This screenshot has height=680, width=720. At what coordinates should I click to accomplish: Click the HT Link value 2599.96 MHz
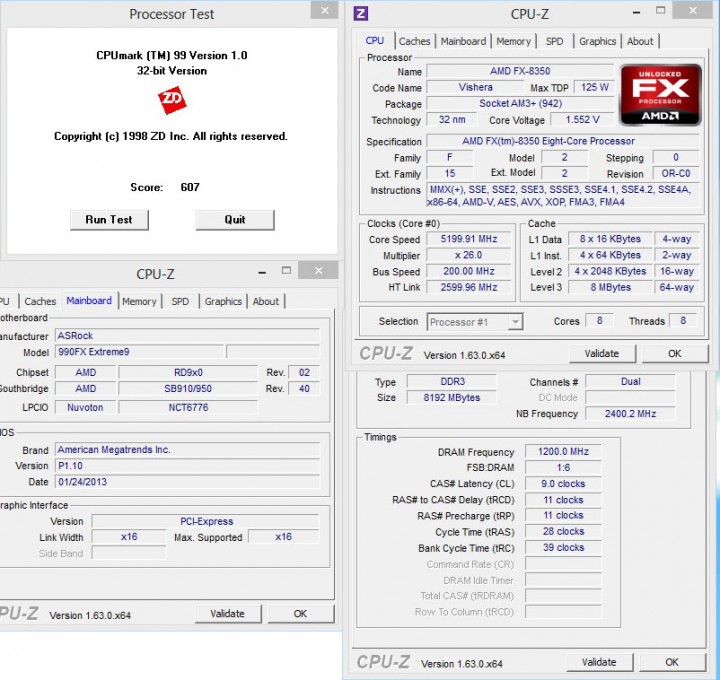pos(469,287)
